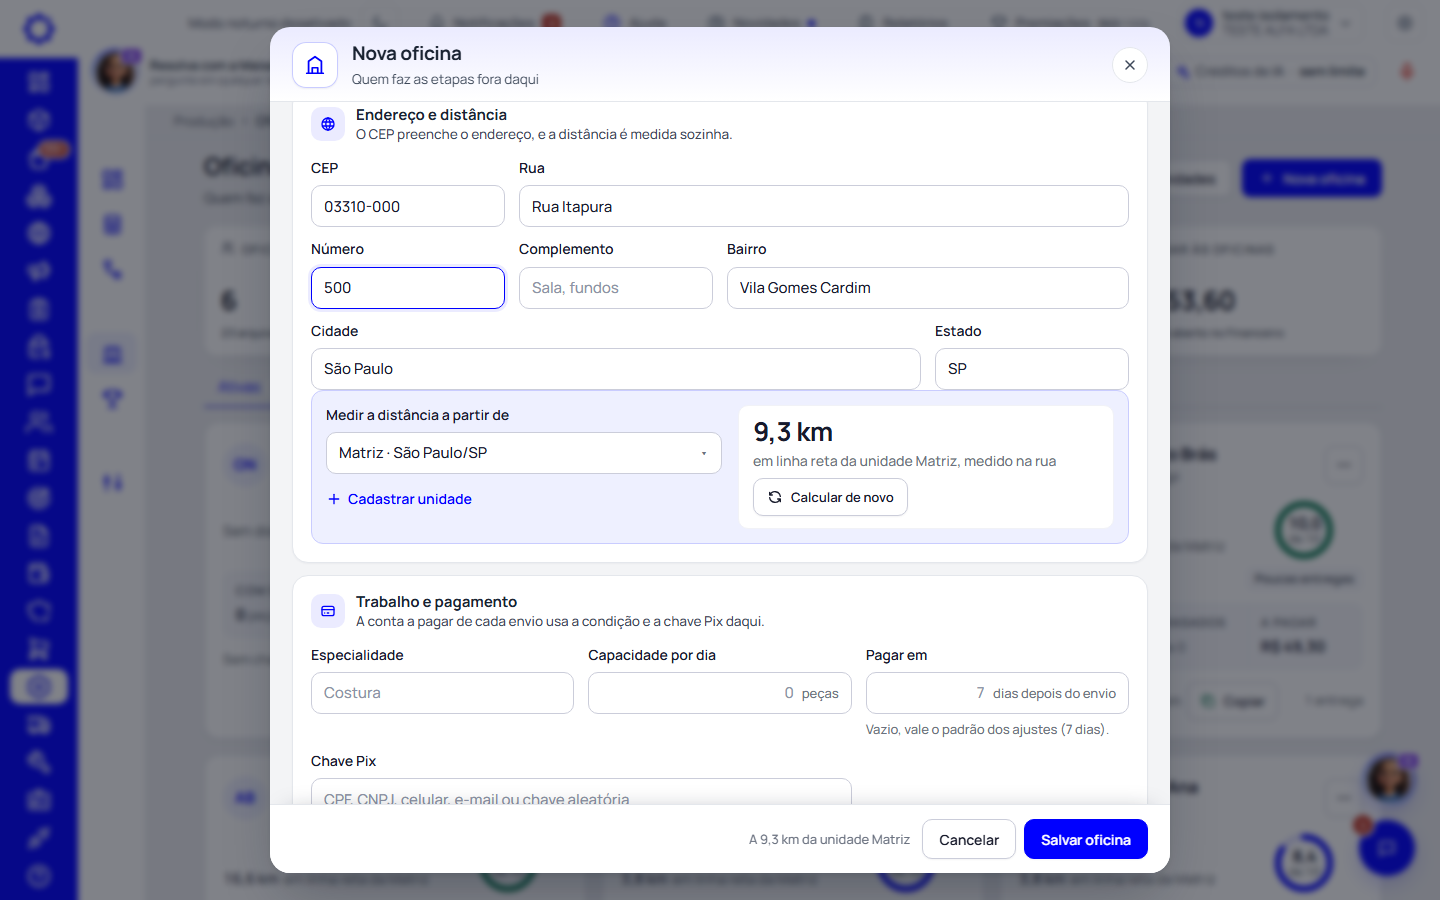1440x900 pixels.
Task: Save with the Salvar oficina button
Action: (x=1086, y=840)
